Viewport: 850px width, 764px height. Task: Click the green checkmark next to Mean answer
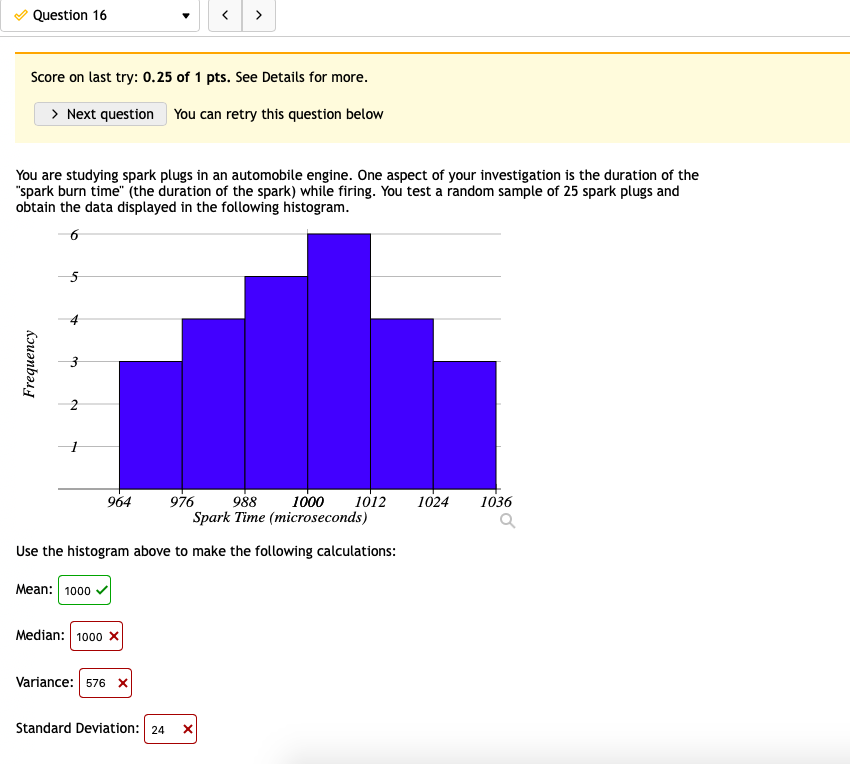[x=100, y=590]
